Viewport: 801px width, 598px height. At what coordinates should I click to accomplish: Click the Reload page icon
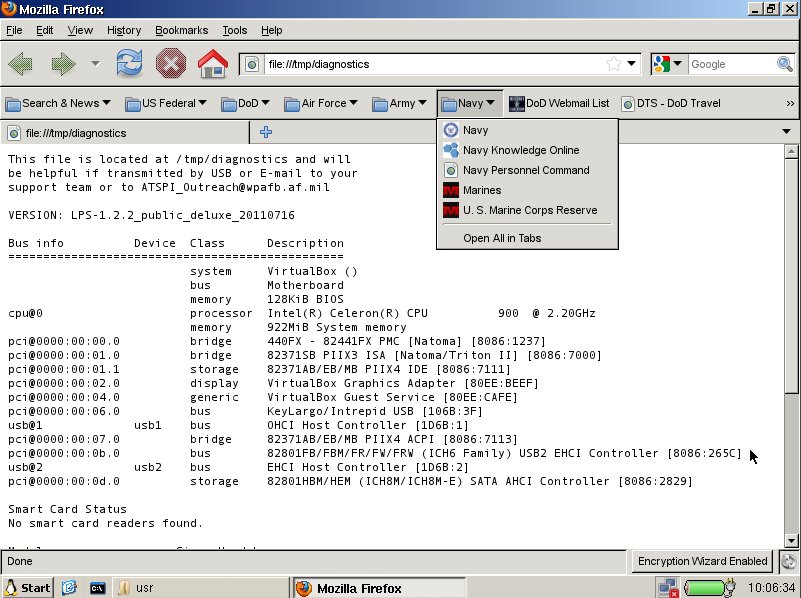(129, 62)
